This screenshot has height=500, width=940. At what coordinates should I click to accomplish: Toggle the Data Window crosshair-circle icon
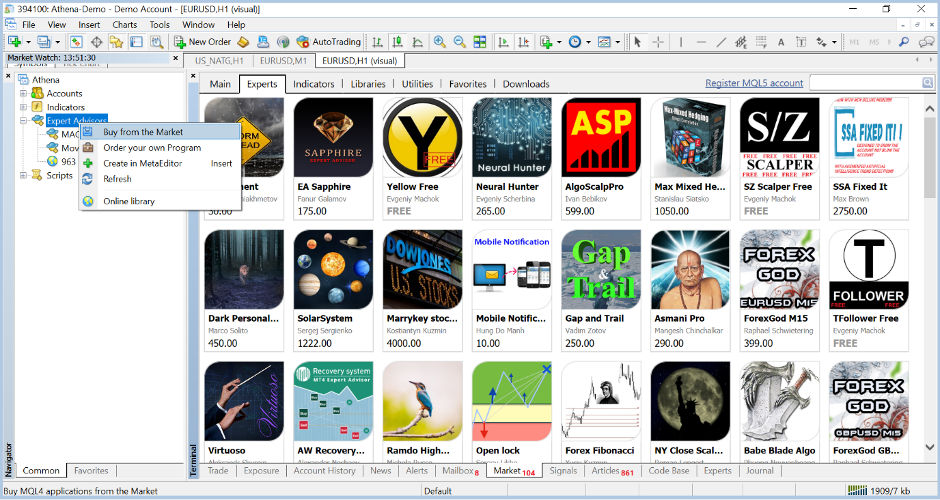click(96, 42)
